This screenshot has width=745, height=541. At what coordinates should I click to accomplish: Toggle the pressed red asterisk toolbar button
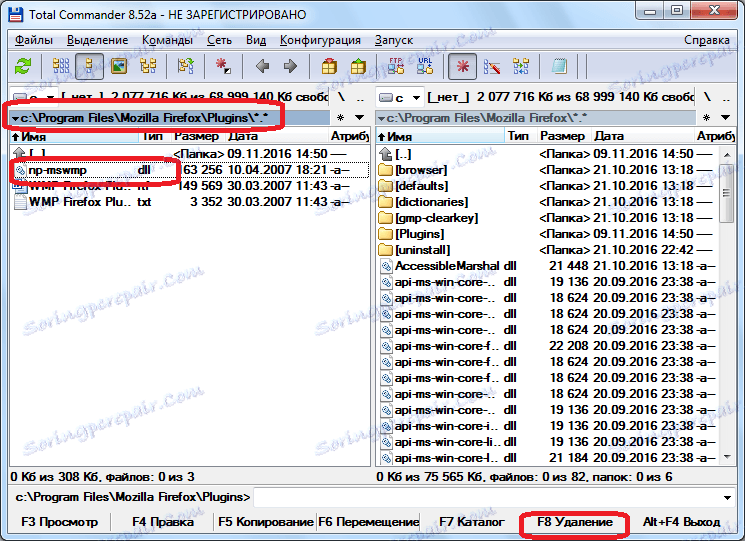tap(462, 66)
